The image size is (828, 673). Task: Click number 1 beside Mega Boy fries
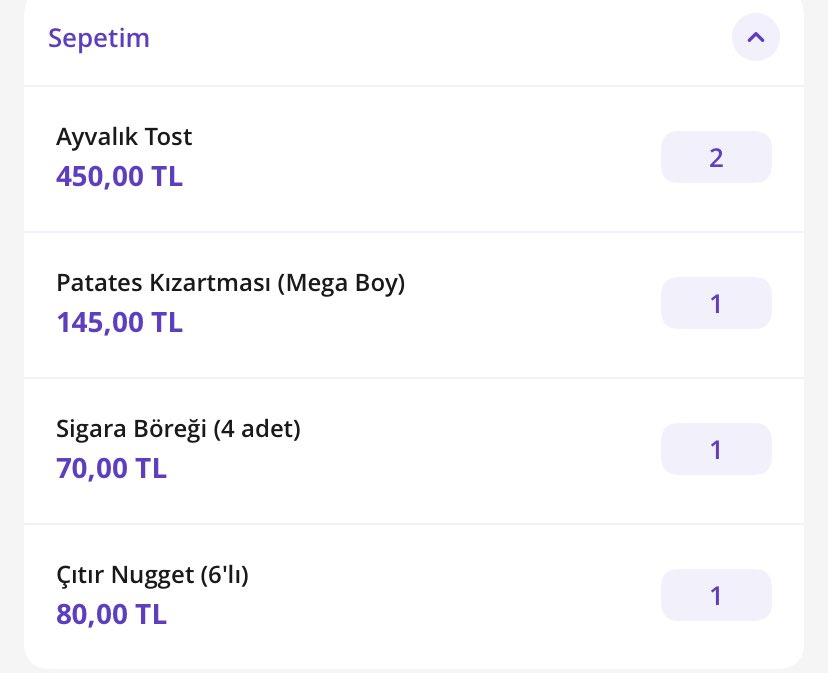click(x=716, y=304)
